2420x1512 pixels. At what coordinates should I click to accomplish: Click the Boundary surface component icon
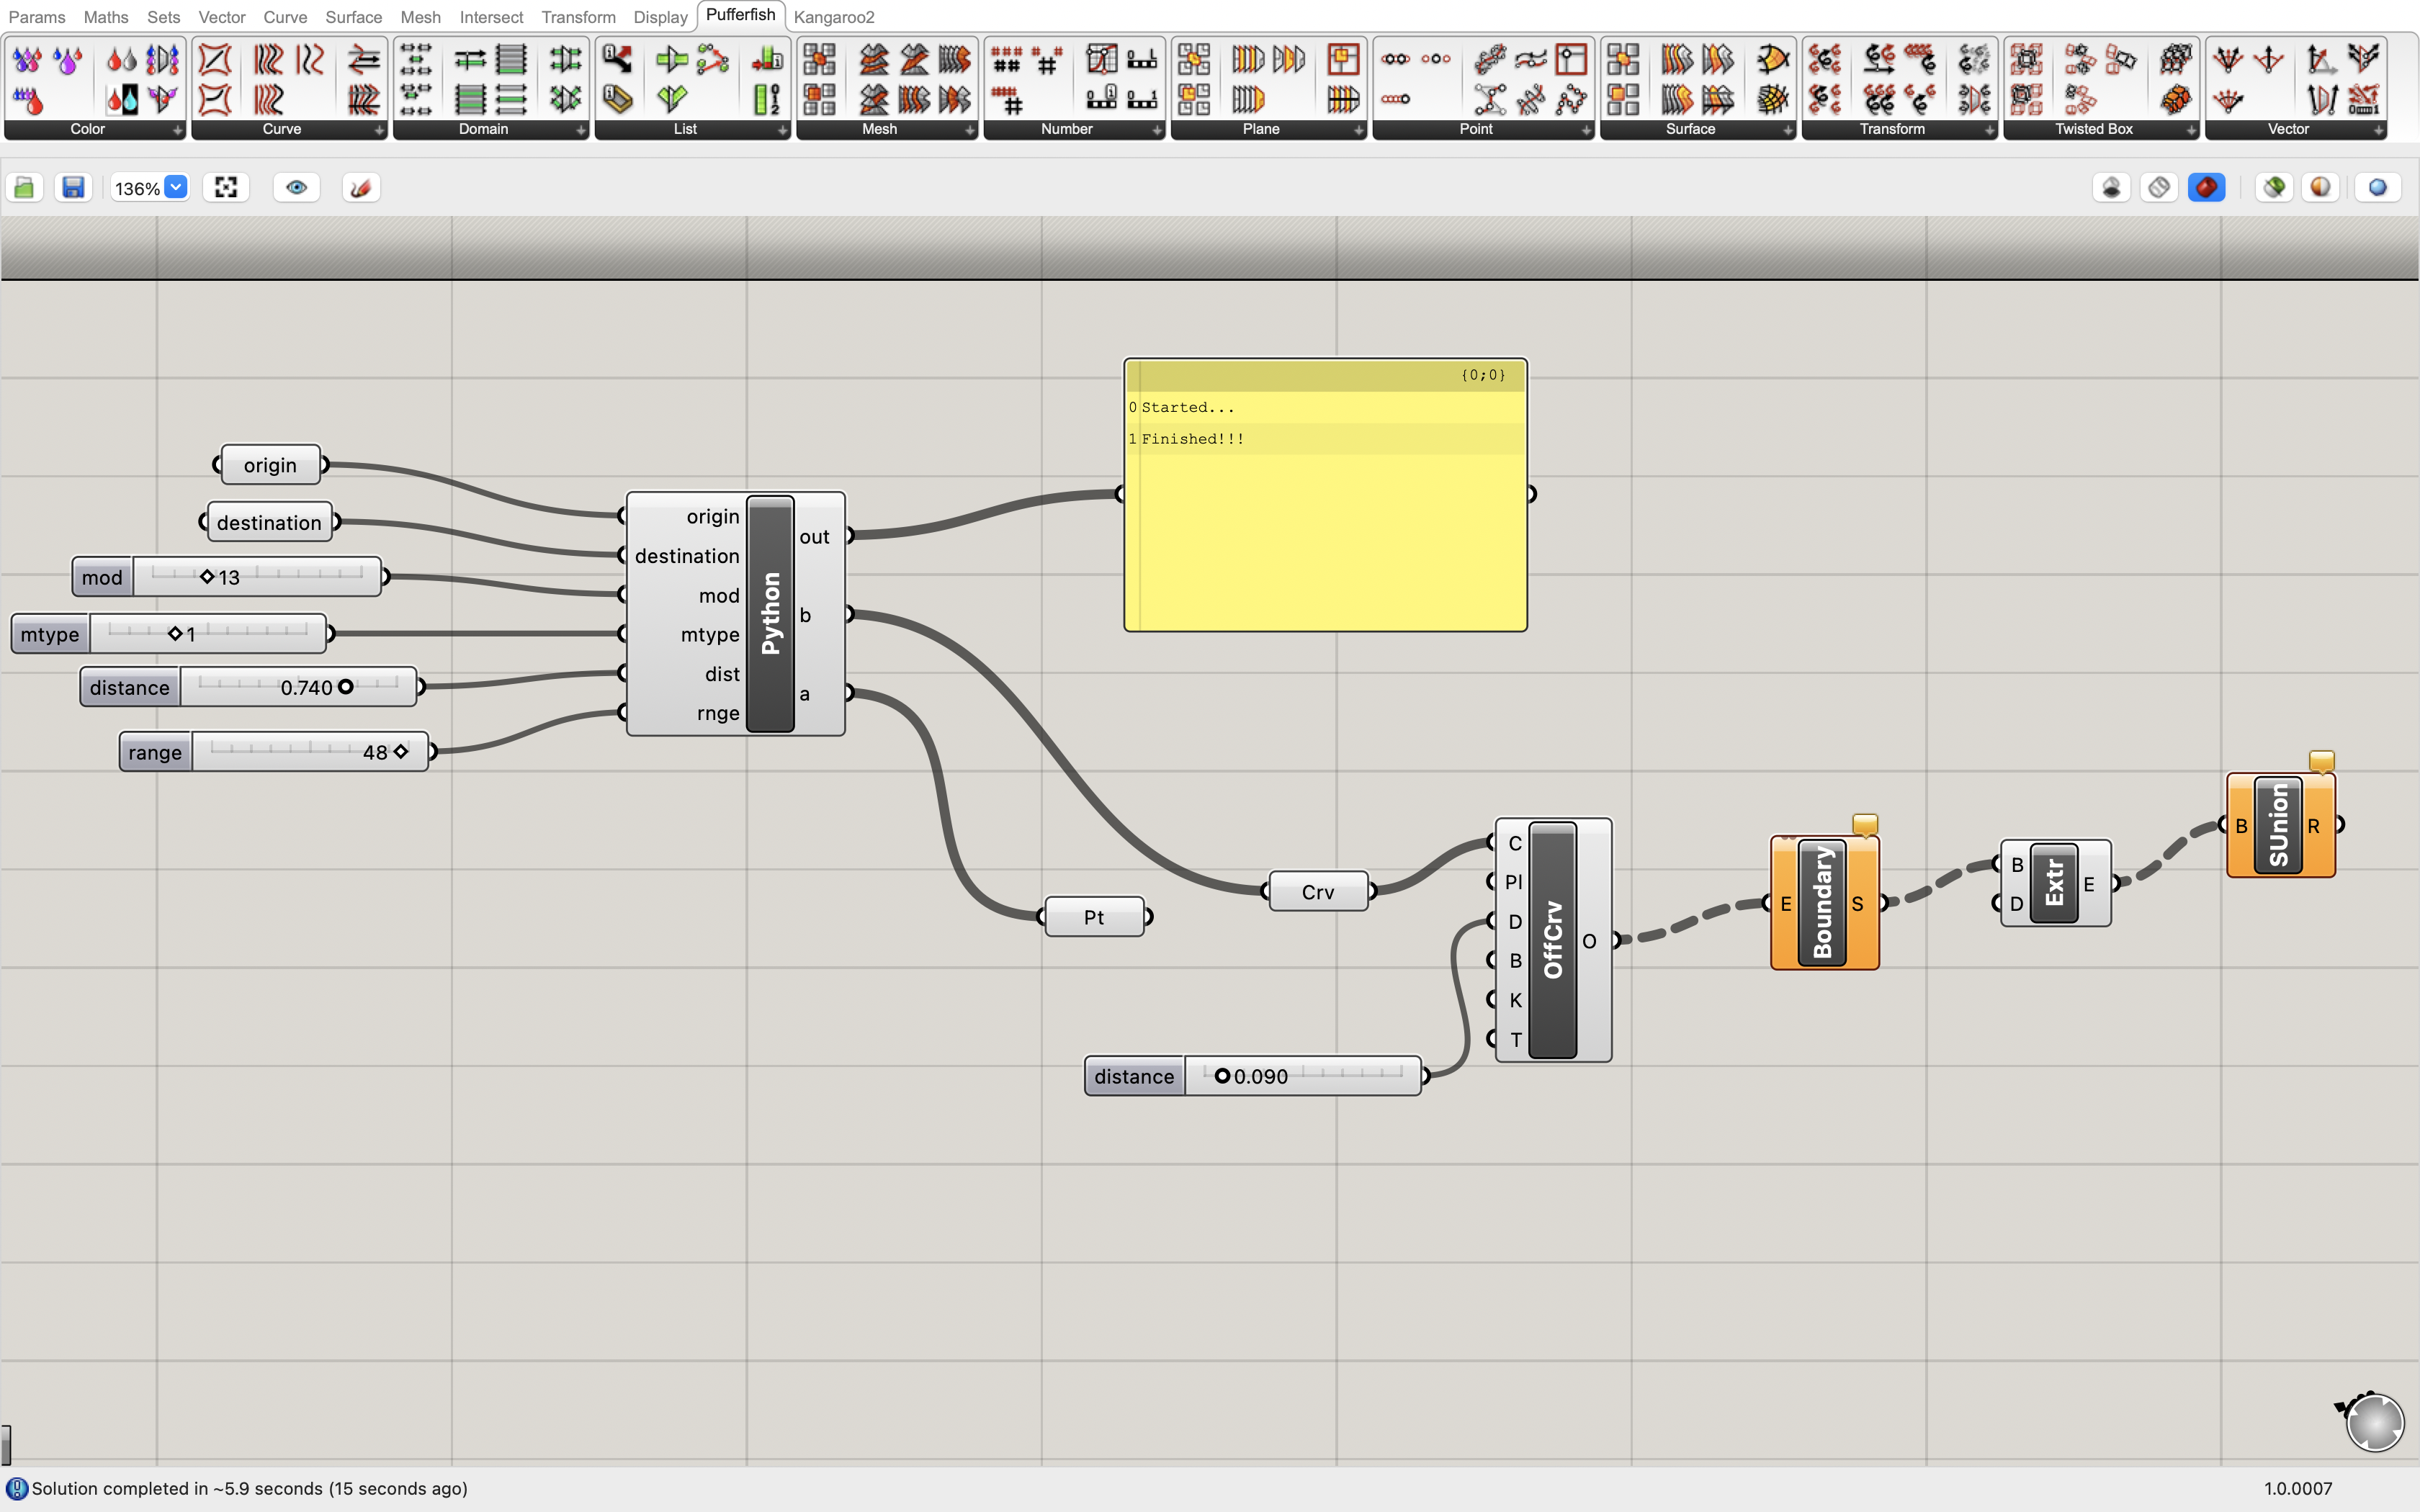(1822, 901)
